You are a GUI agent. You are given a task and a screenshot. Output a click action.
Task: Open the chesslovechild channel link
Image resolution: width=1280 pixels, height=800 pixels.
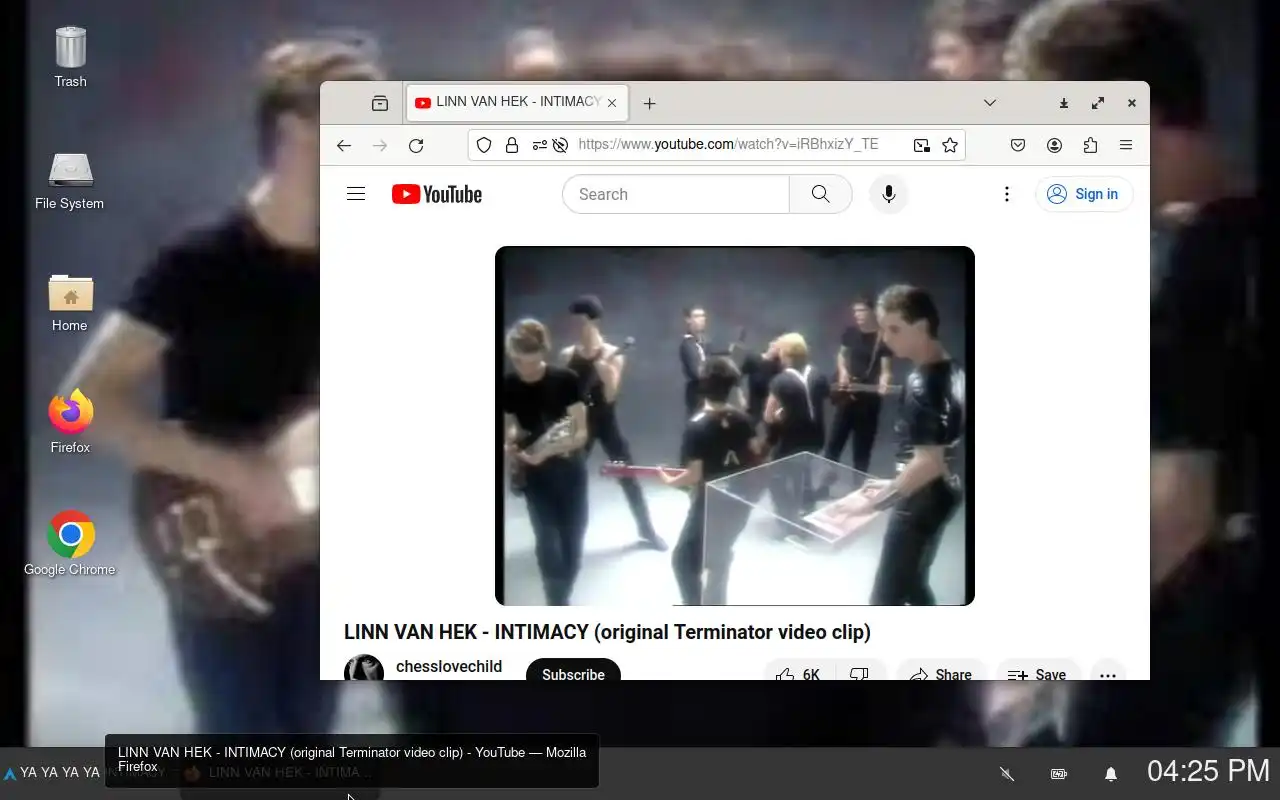pos(449,667)
